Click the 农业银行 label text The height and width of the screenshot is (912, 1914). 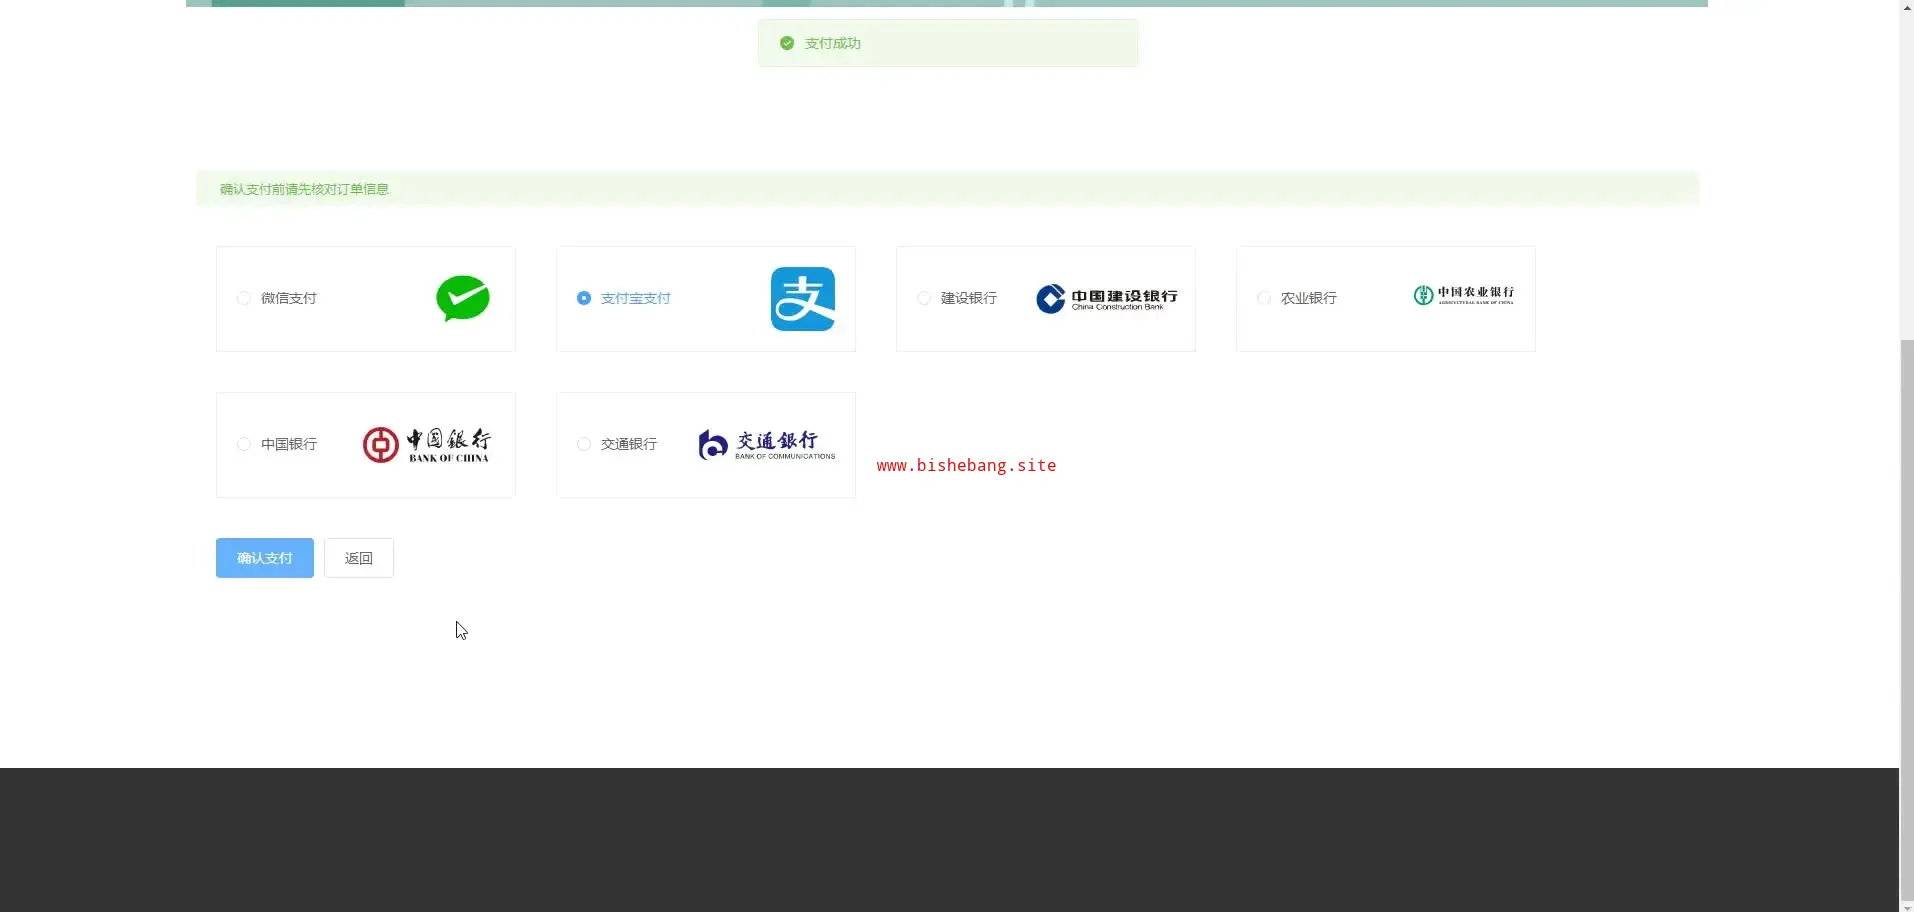(x=1309, y=298)
